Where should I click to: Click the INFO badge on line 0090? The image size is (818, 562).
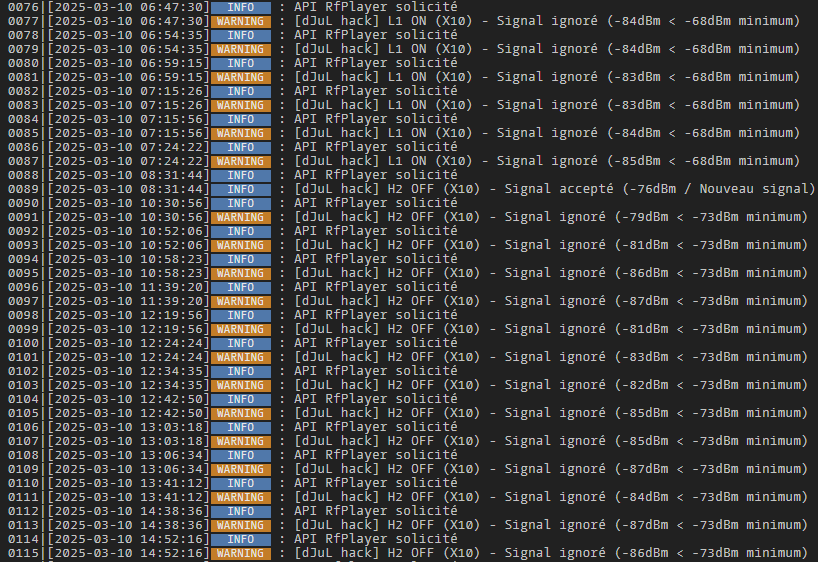(x=240, y=203)
